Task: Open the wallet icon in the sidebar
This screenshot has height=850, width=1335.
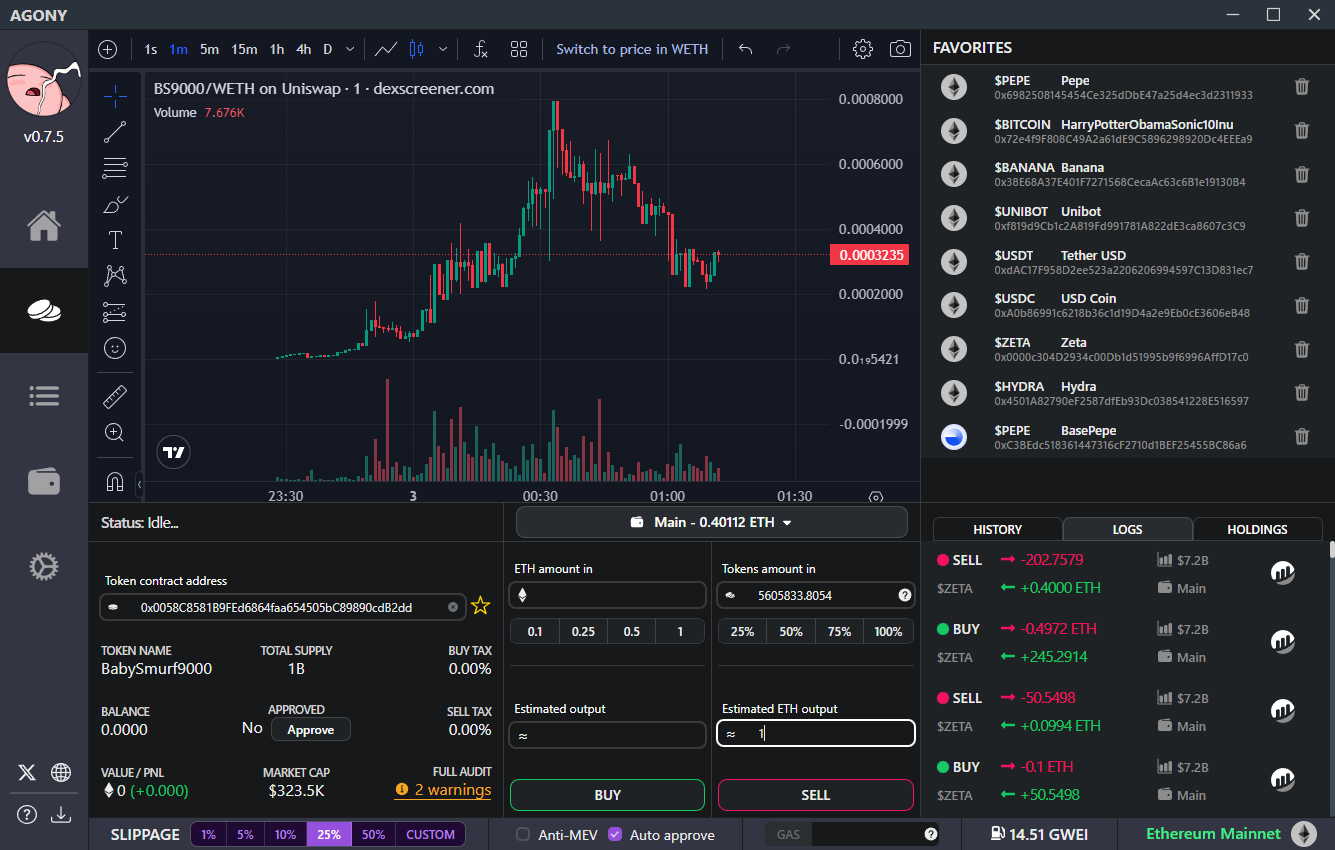Action: tap(43, 482)
